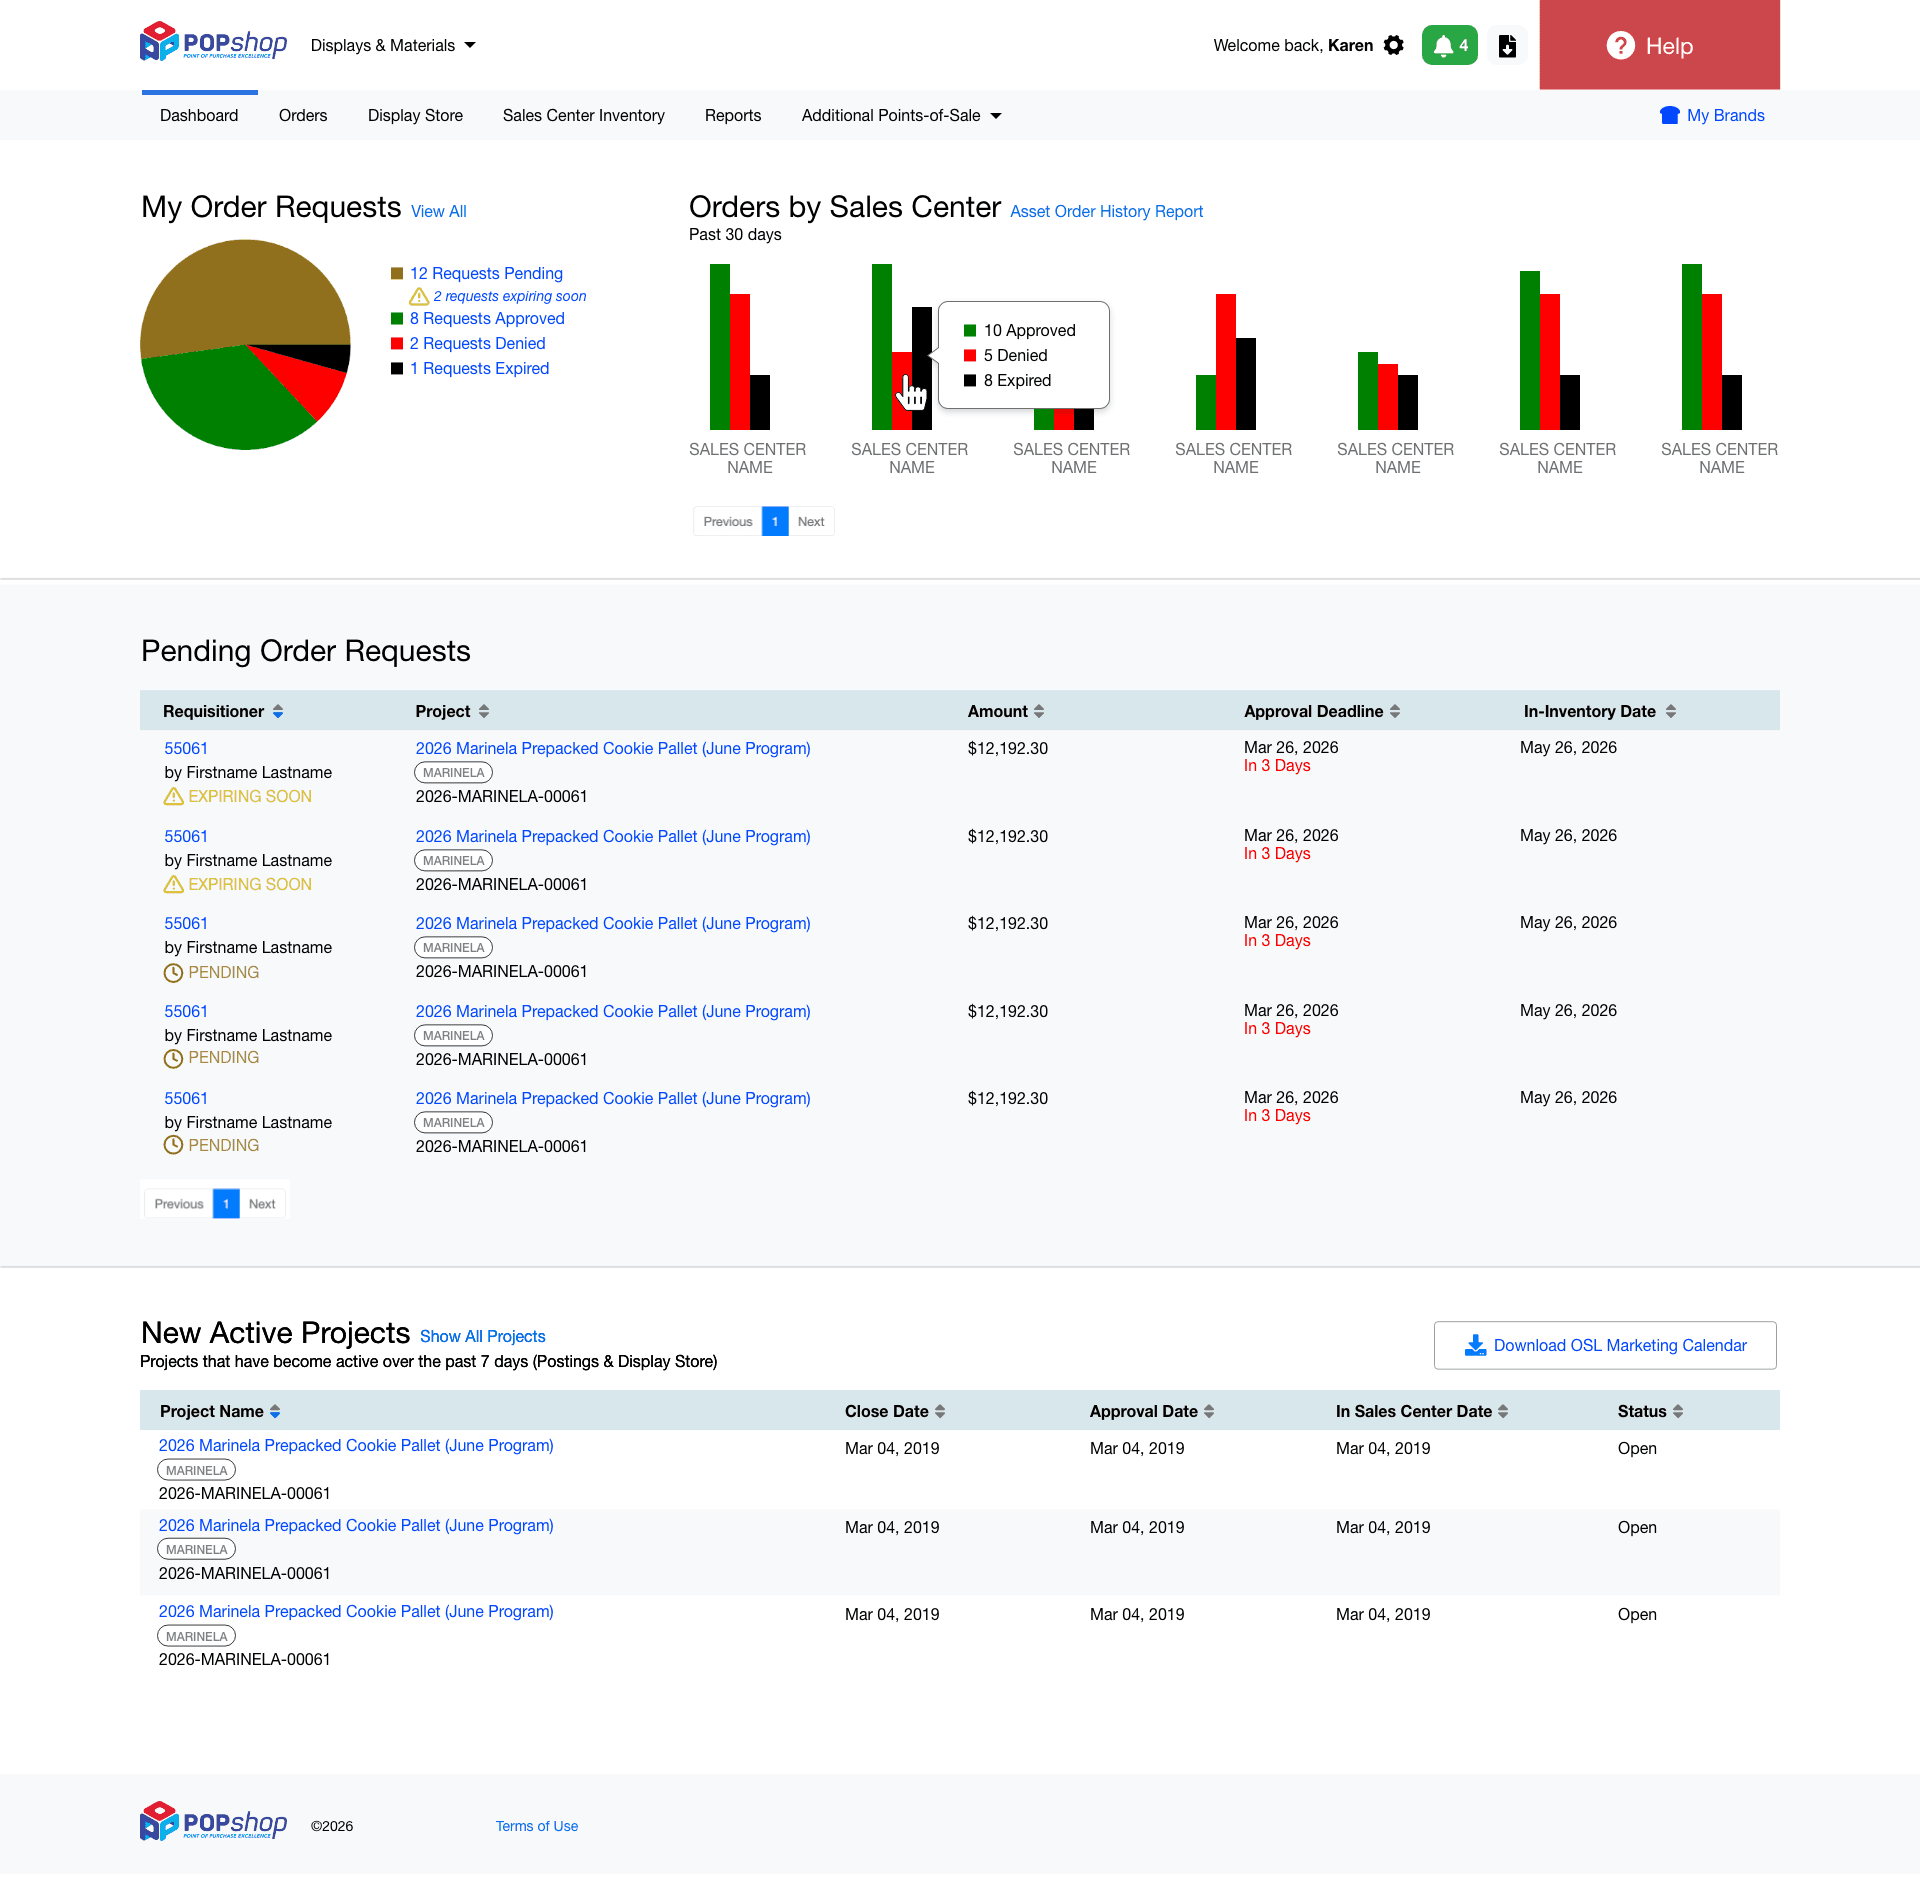Sort by Close Date column arrows
Image resolution: width=1920 pixels, height=1879 pixels.
point(940,1411)
